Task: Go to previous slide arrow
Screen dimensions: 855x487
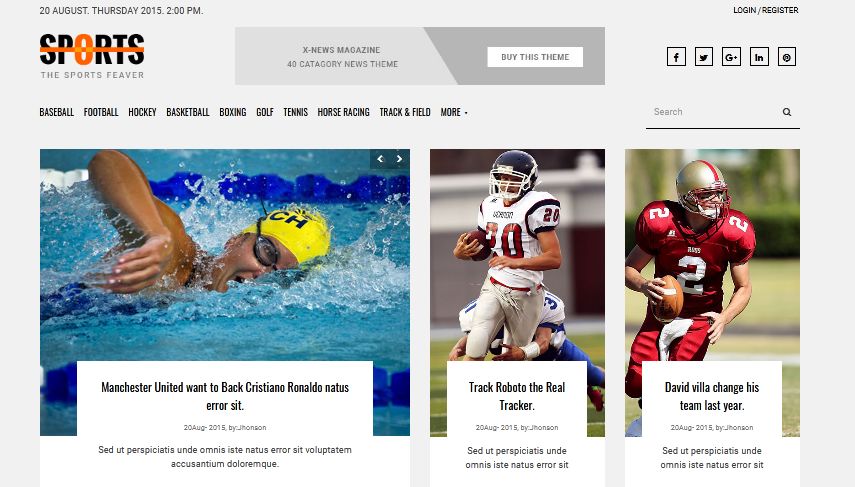Action: coord(381,159)
